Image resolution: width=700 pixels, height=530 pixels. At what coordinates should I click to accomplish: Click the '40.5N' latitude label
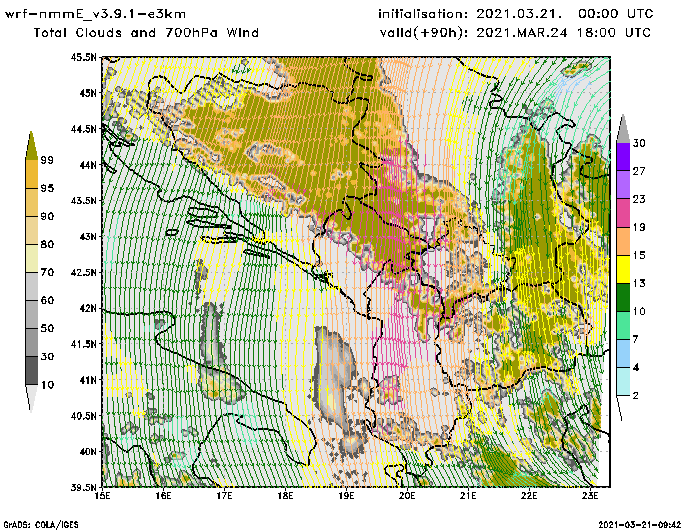[x=83, y=416]
